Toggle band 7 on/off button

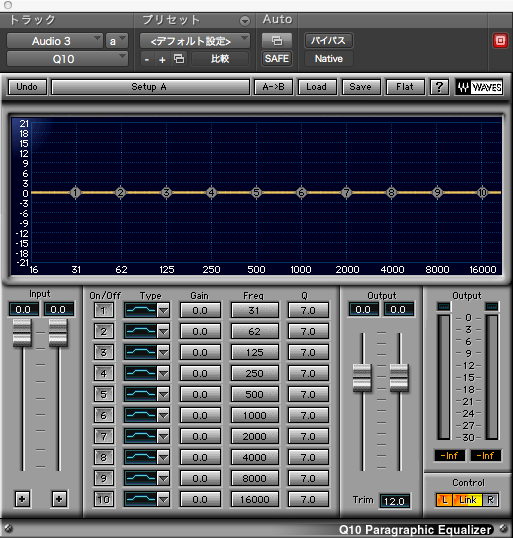point(103,436)
